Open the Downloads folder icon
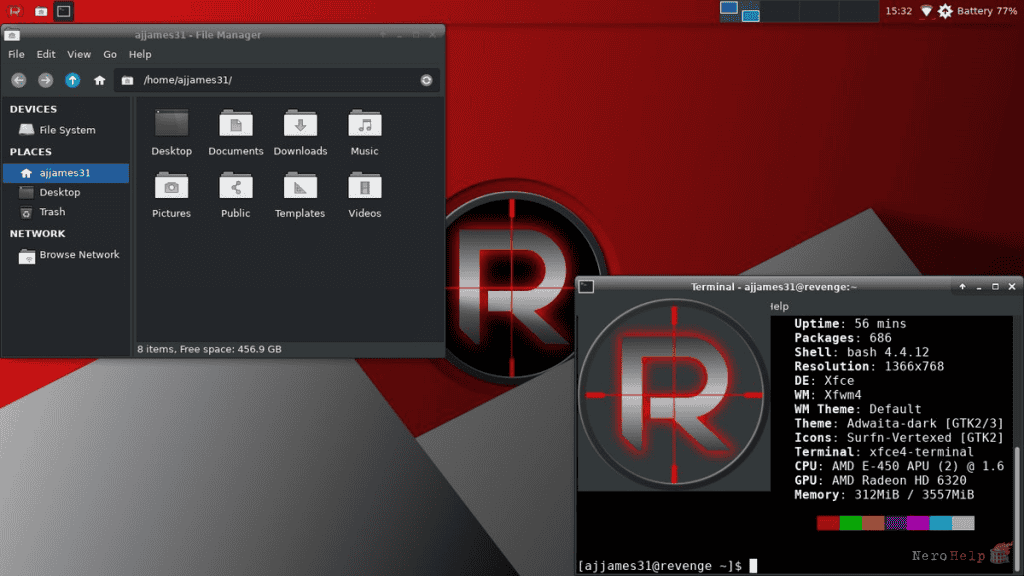The height and width of the screenshot is (576, 1024). coord(300,123)
